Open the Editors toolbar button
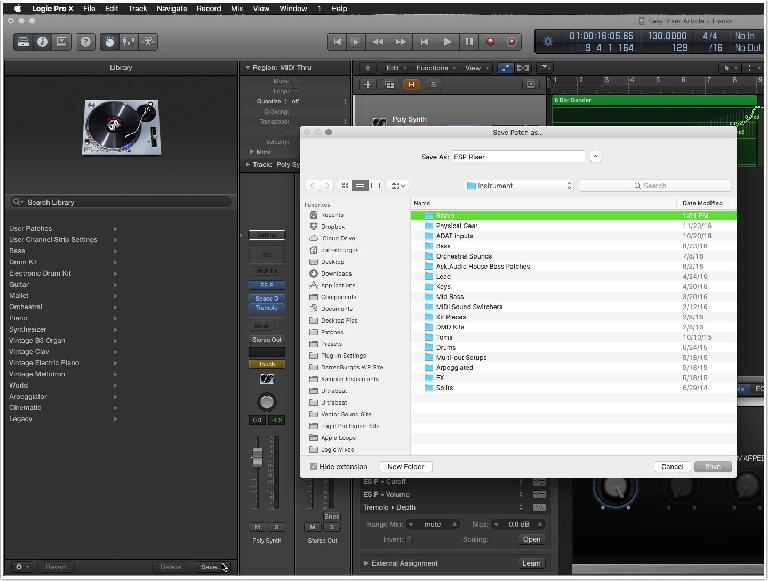This screenshot has width=768, height=581. tap(148, 42)
